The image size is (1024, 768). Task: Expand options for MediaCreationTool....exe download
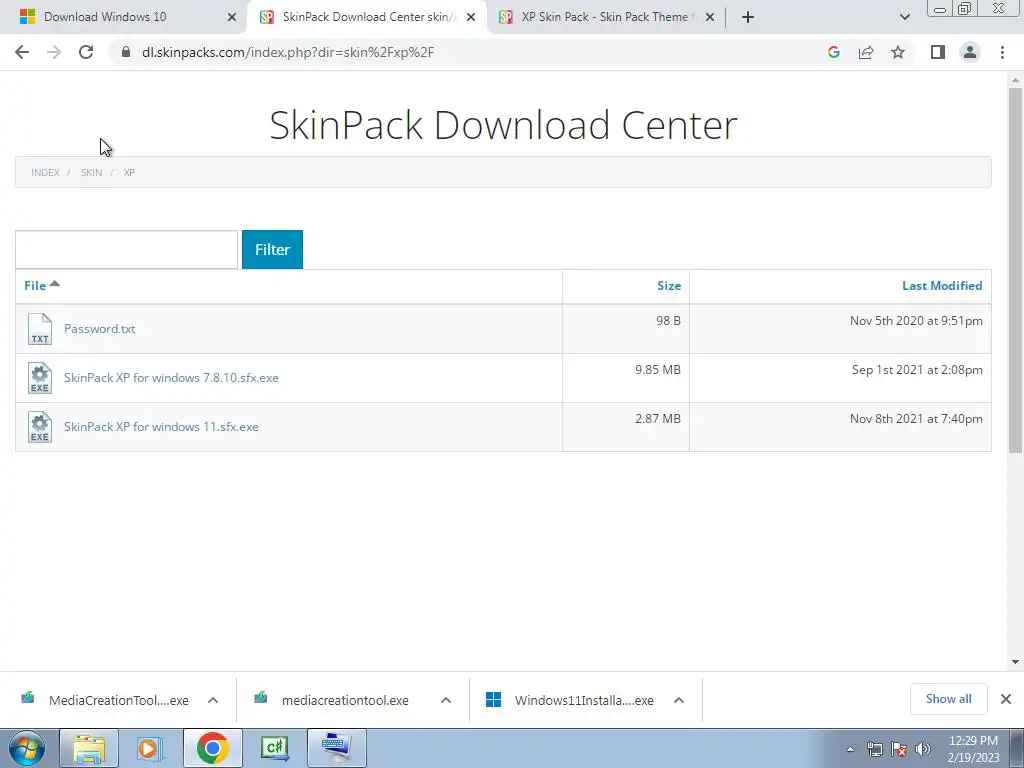(213, 700)
